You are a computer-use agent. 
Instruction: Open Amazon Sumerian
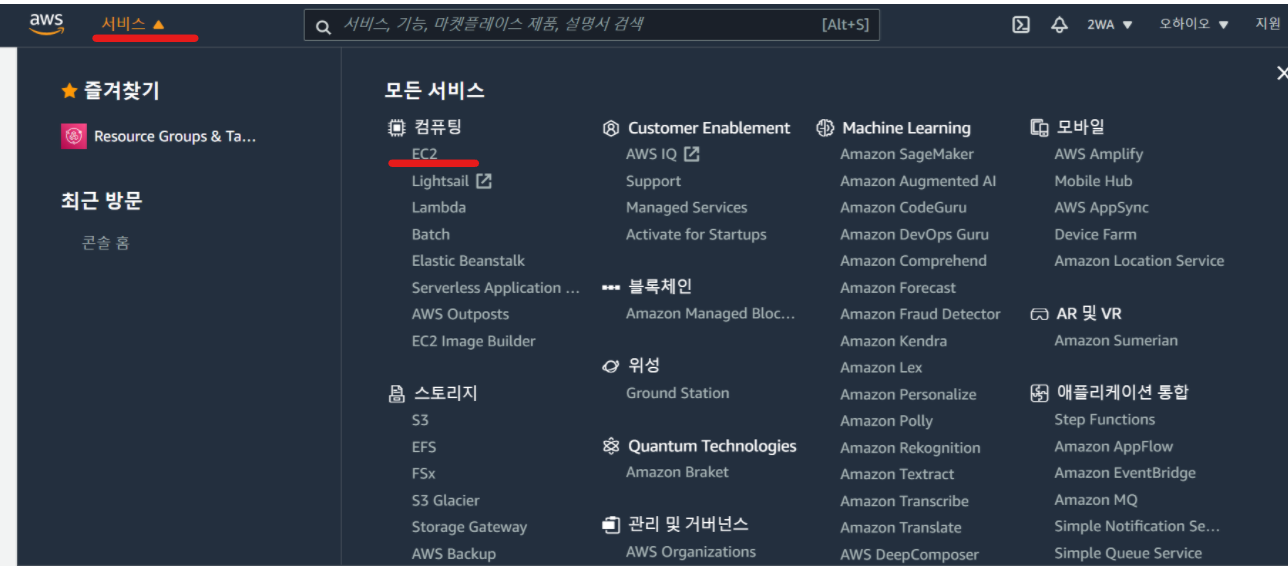[1116, 340]
